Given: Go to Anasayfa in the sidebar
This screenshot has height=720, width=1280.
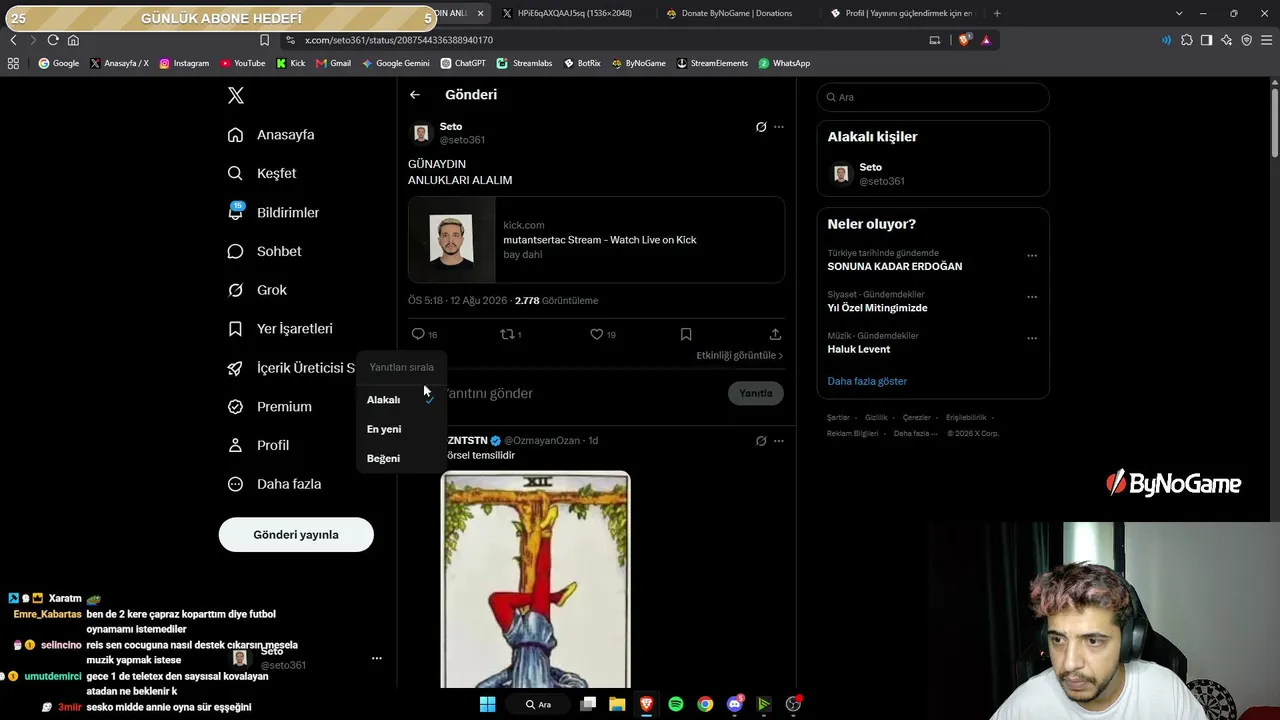Looking at the screenshot, I should coord(271,135).
